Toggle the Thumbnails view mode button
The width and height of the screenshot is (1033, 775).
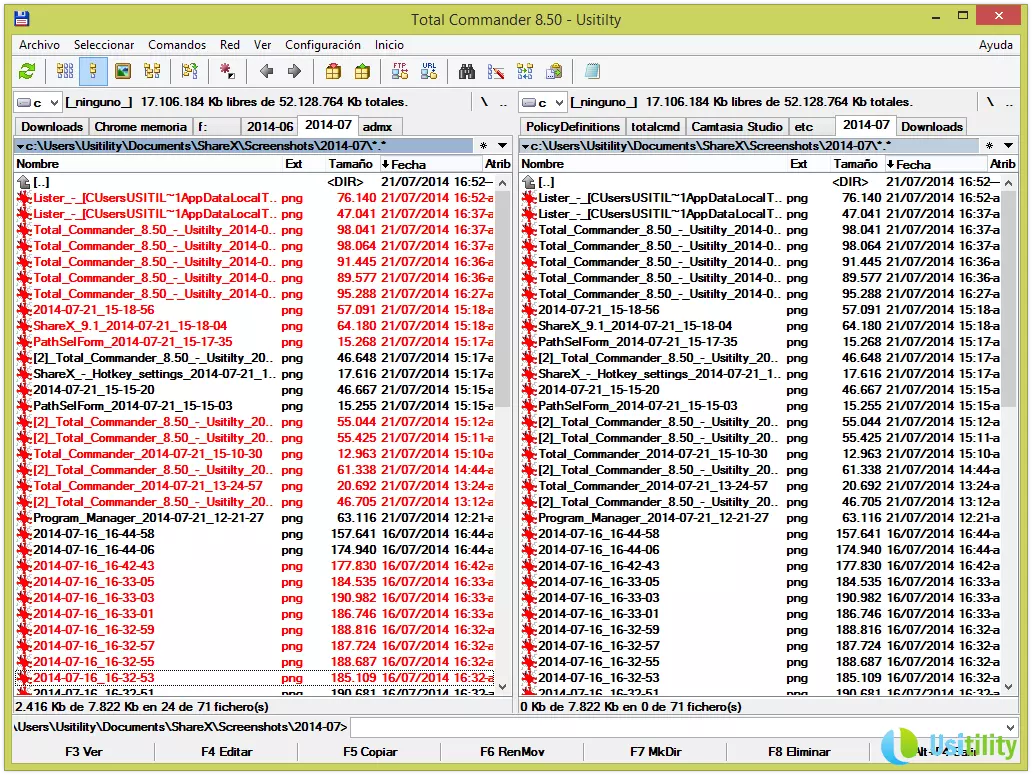click(x=122, y=71)
